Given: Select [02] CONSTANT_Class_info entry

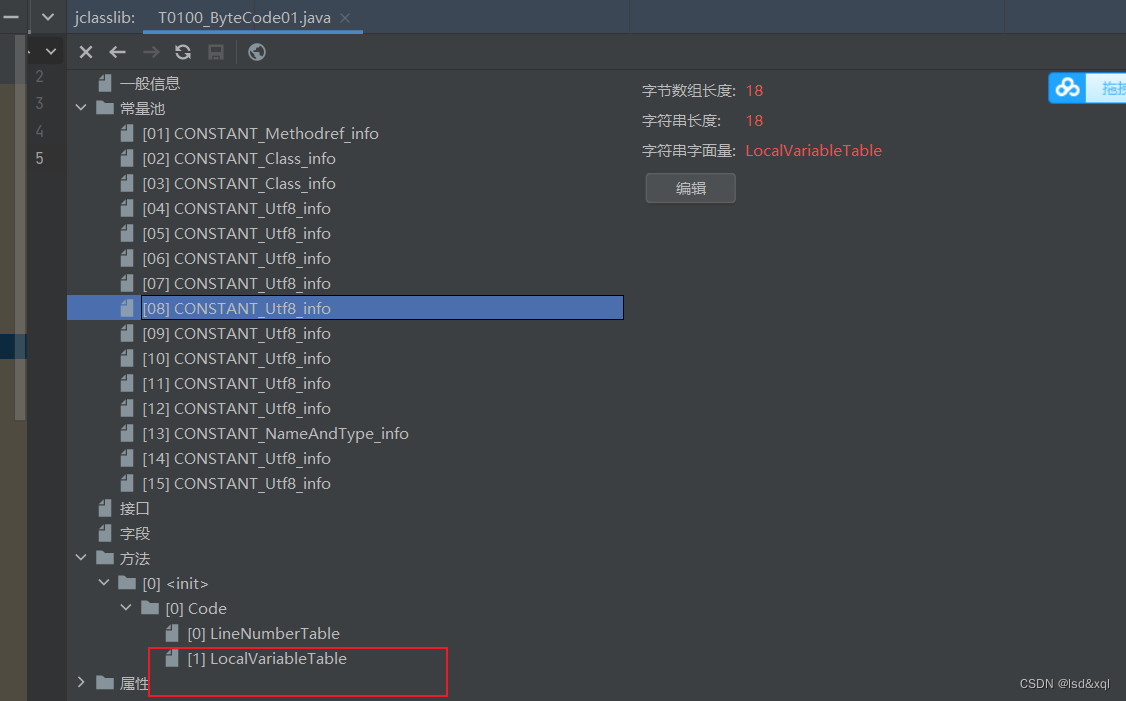Looking at the screenshot, I should click(x=238, y=159).
